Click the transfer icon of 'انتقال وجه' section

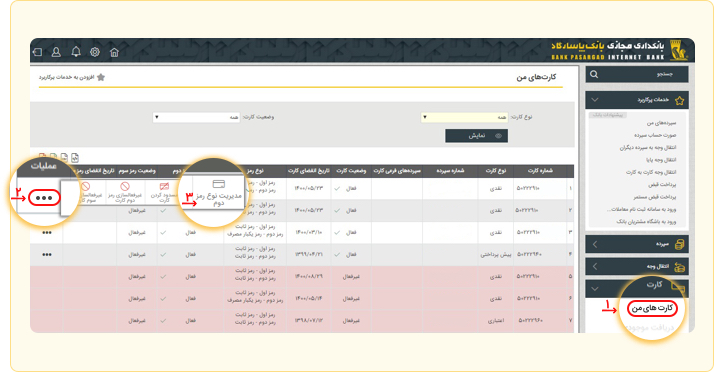(x=679, y=267)
